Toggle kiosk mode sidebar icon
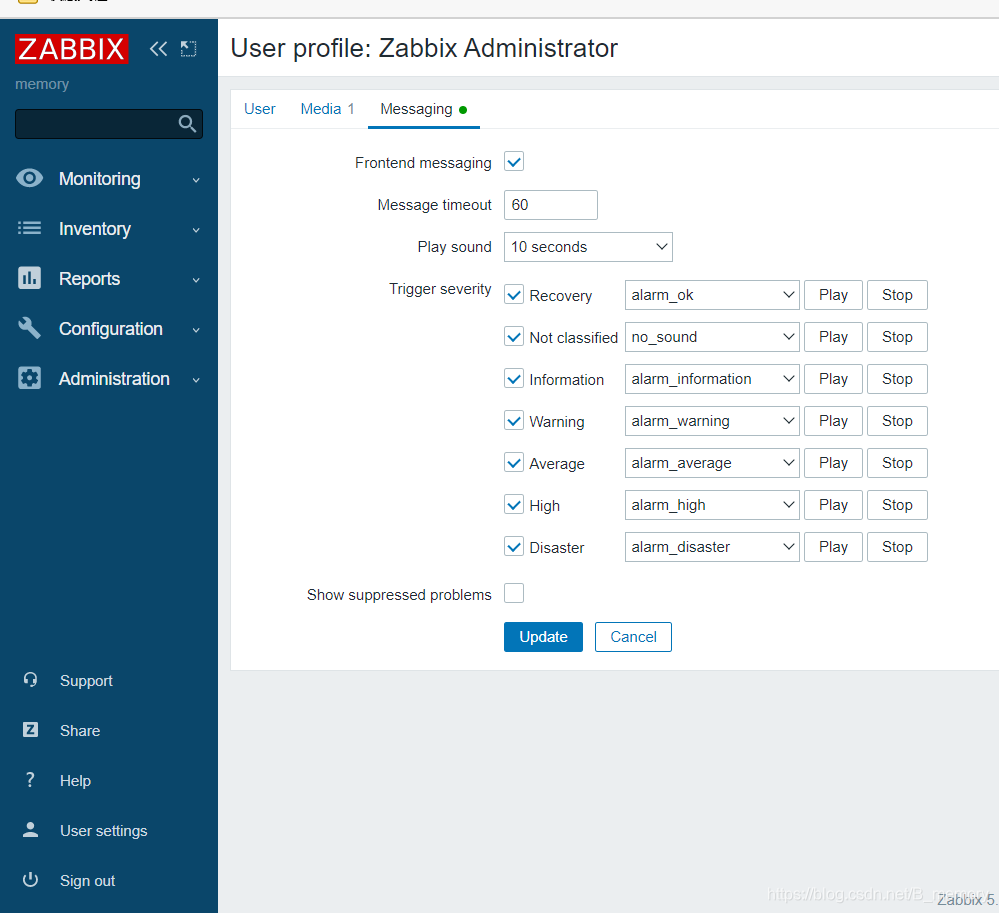The image size is (999, 913). coord(189,49)
